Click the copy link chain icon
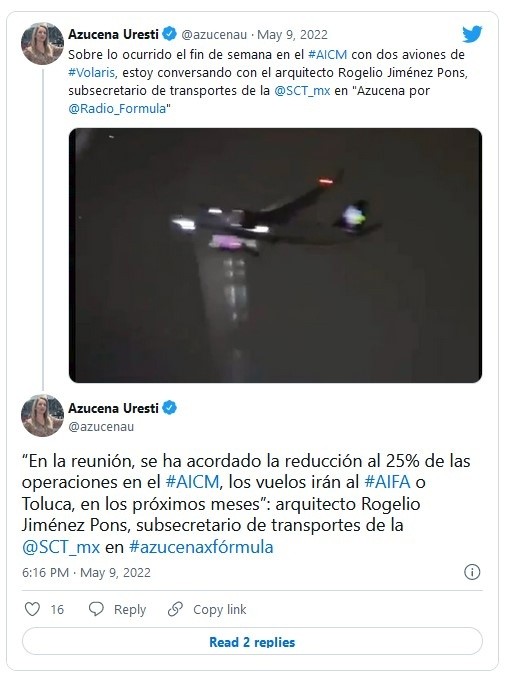509x680 pixels. [x=175, y=609]
